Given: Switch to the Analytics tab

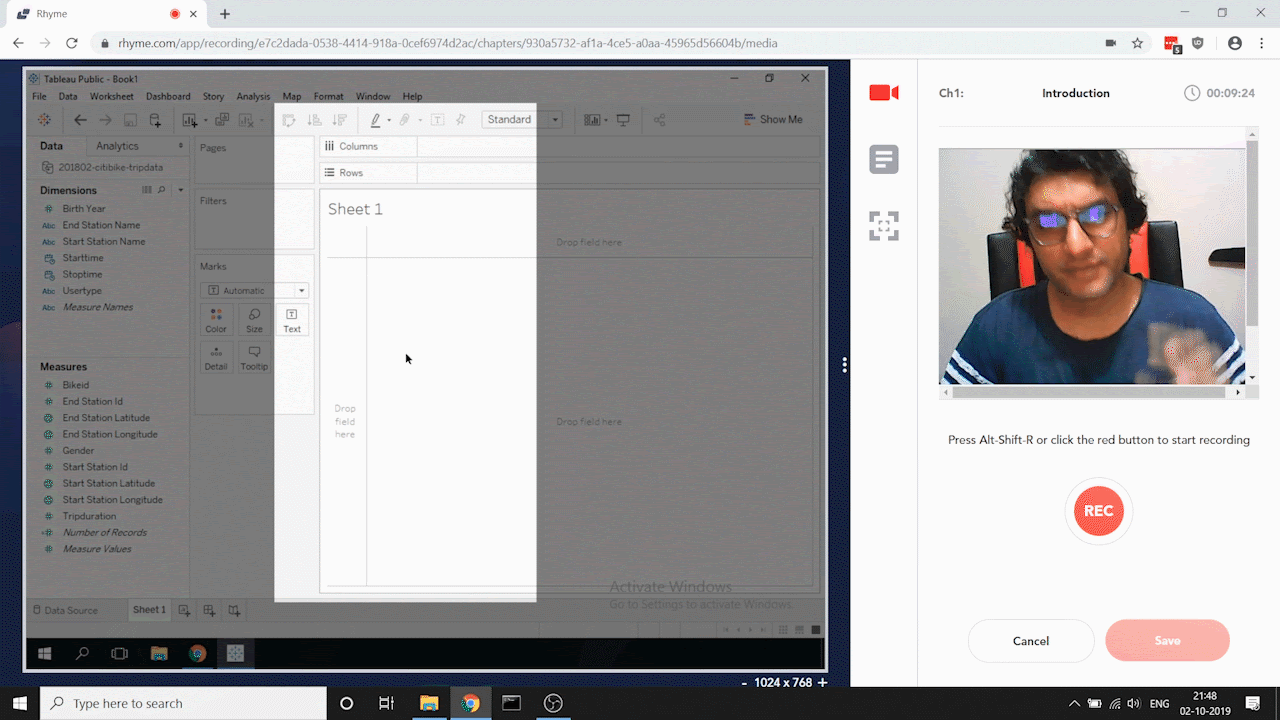Looking at the screenshot, I should (117, 146).
